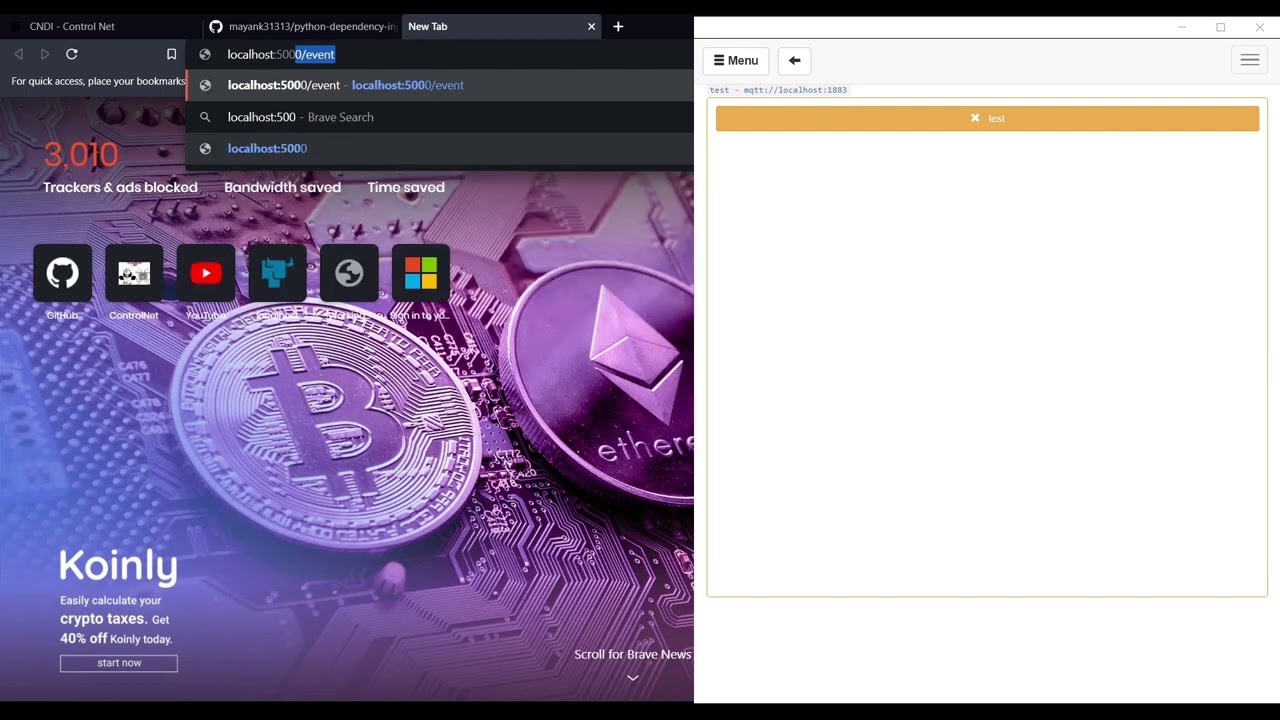
Task: Maximize the right application window
Action: click(1221, 27)
